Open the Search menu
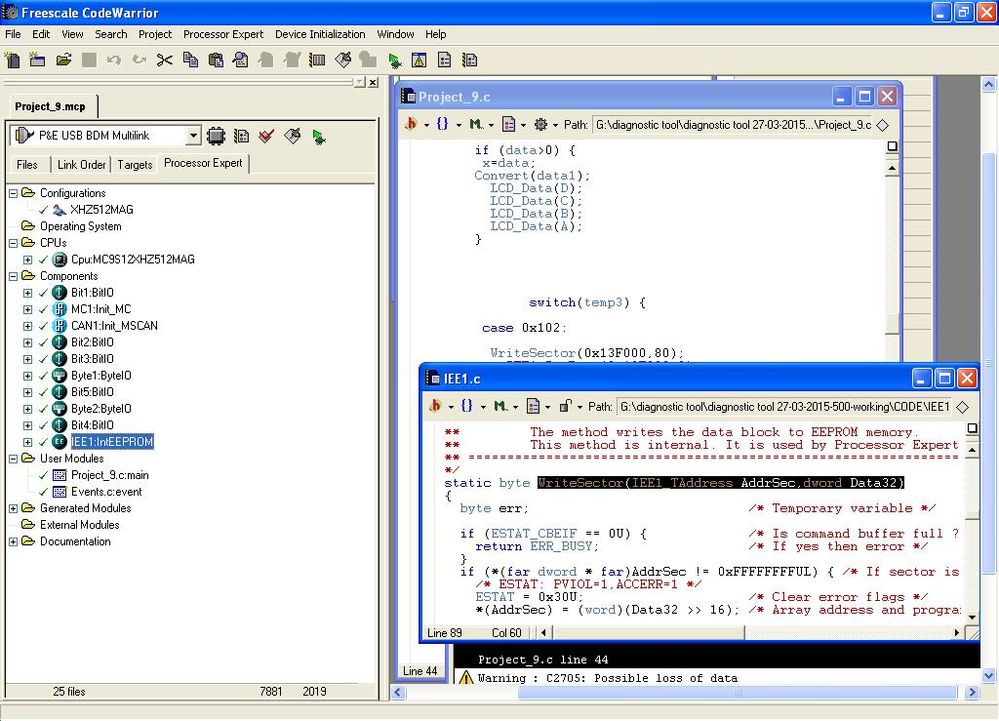 tap(111, 34)
